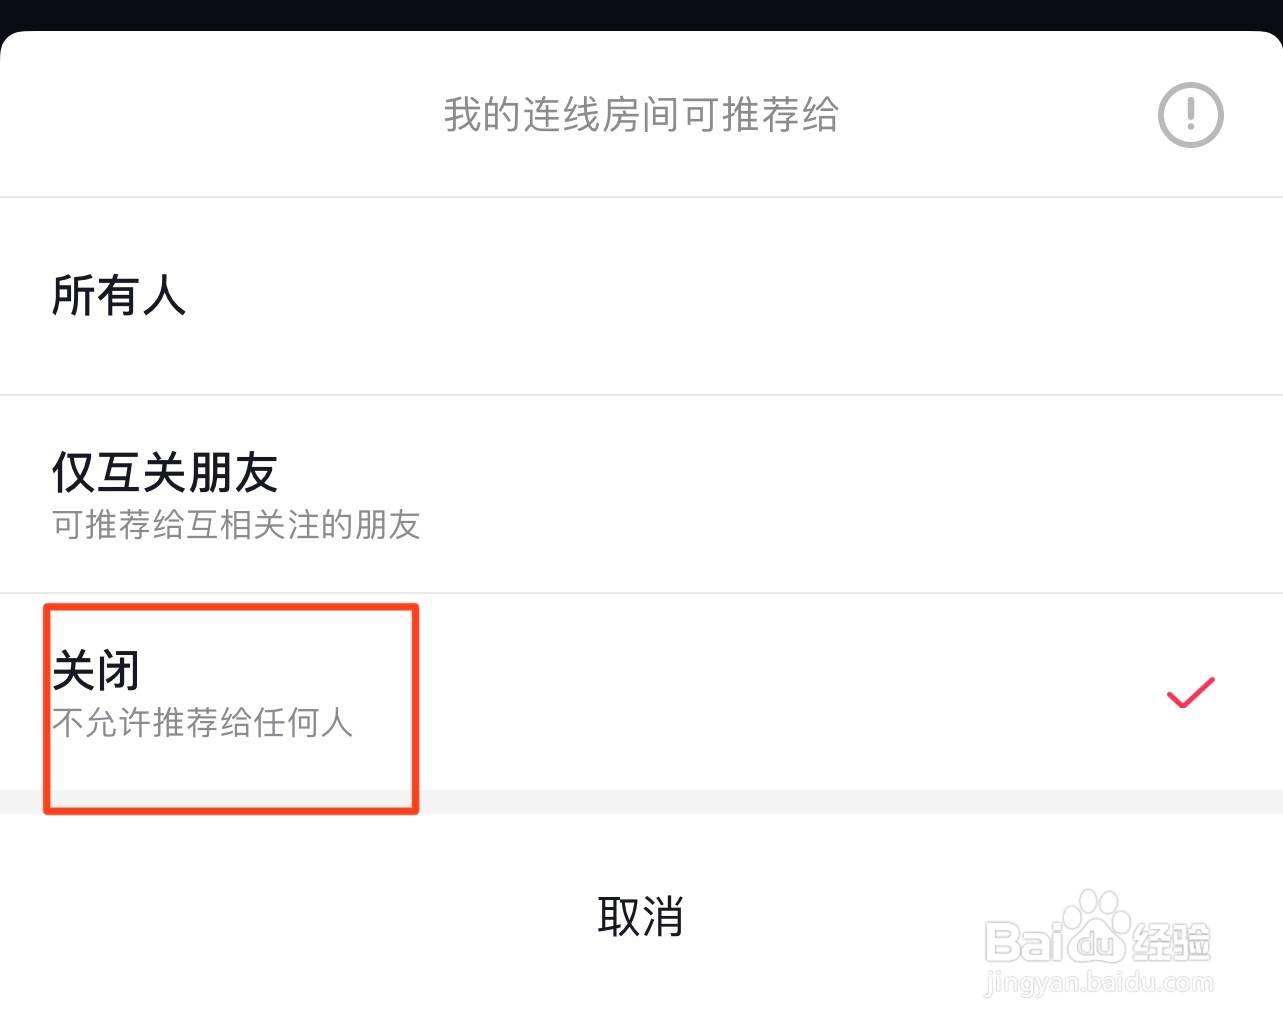Expand description under 关闭 option

click(x=202, y=722)
